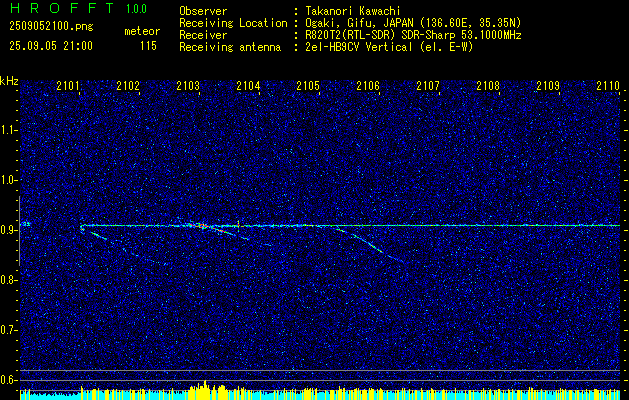Click time marker 2107
This screenshot has height=400, width=629.
click(428, 85)
